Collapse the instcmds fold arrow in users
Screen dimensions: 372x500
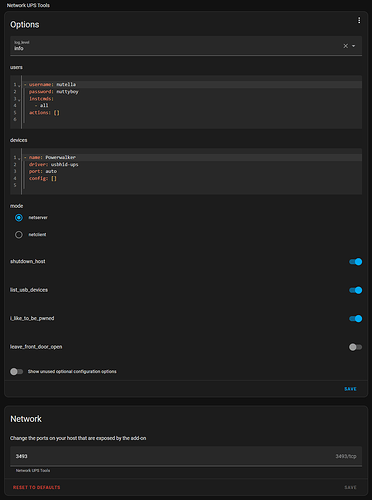pyautogui.click(x=19, y=99)
